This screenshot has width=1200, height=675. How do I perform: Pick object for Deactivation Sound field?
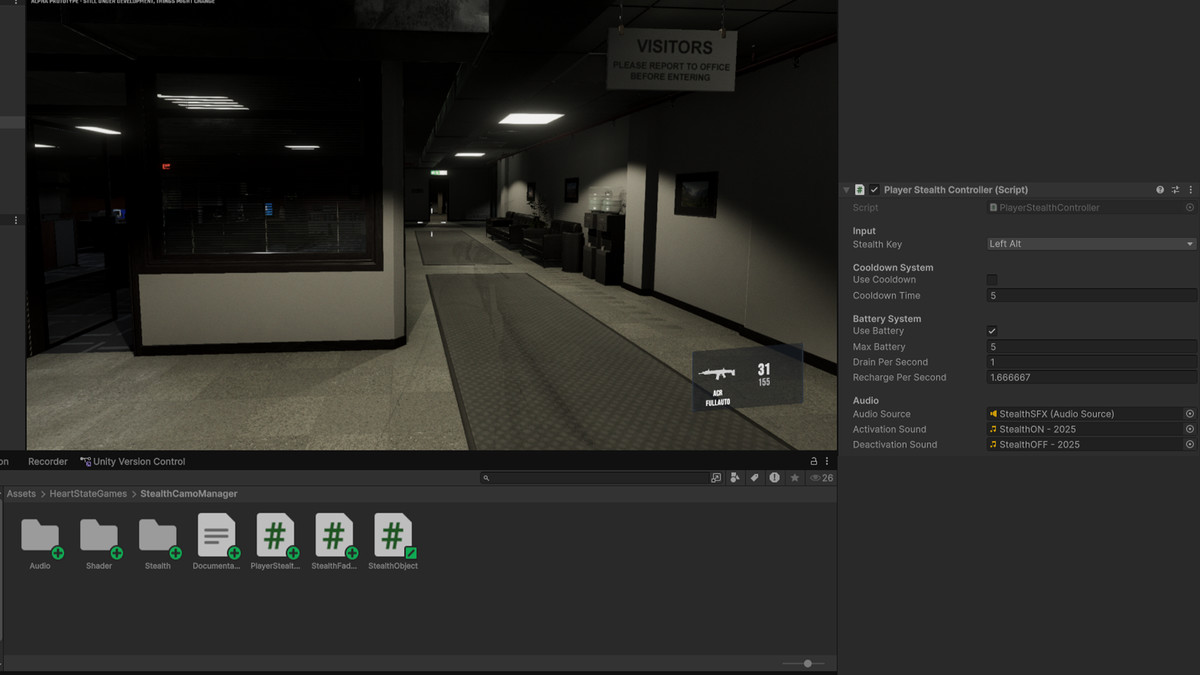click(x=1190, y=445)
